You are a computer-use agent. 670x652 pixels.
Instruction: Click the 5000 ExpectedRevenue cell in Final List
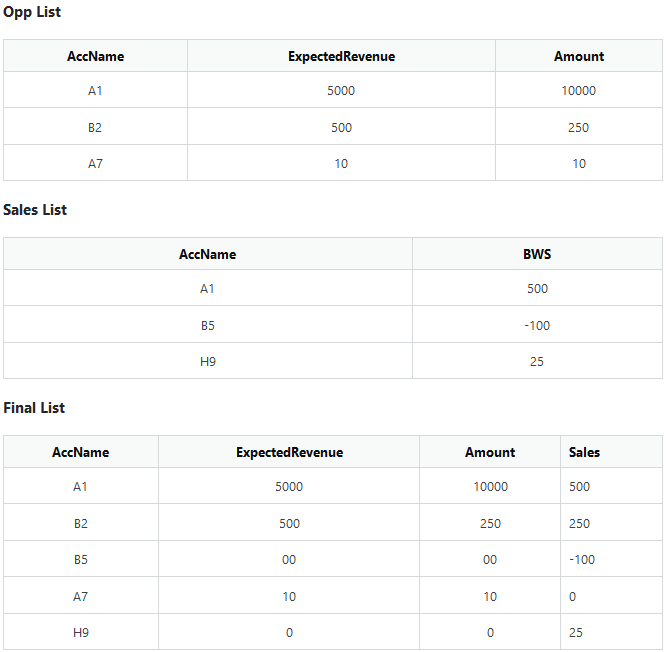[x=289, y=487]
